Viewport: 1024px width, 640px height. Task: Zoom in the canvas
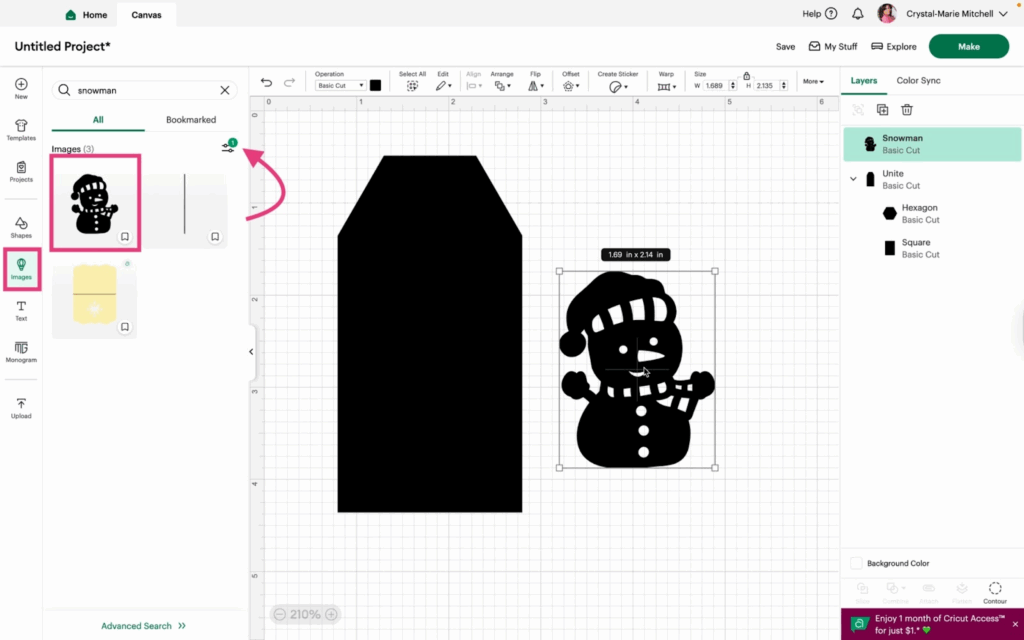[x=331, y=614]
